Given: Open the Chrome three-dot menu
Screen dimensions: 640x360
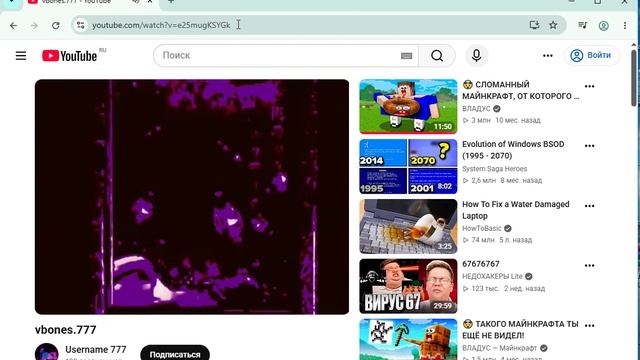Looking at the screenshot, I should coord(625,25).
